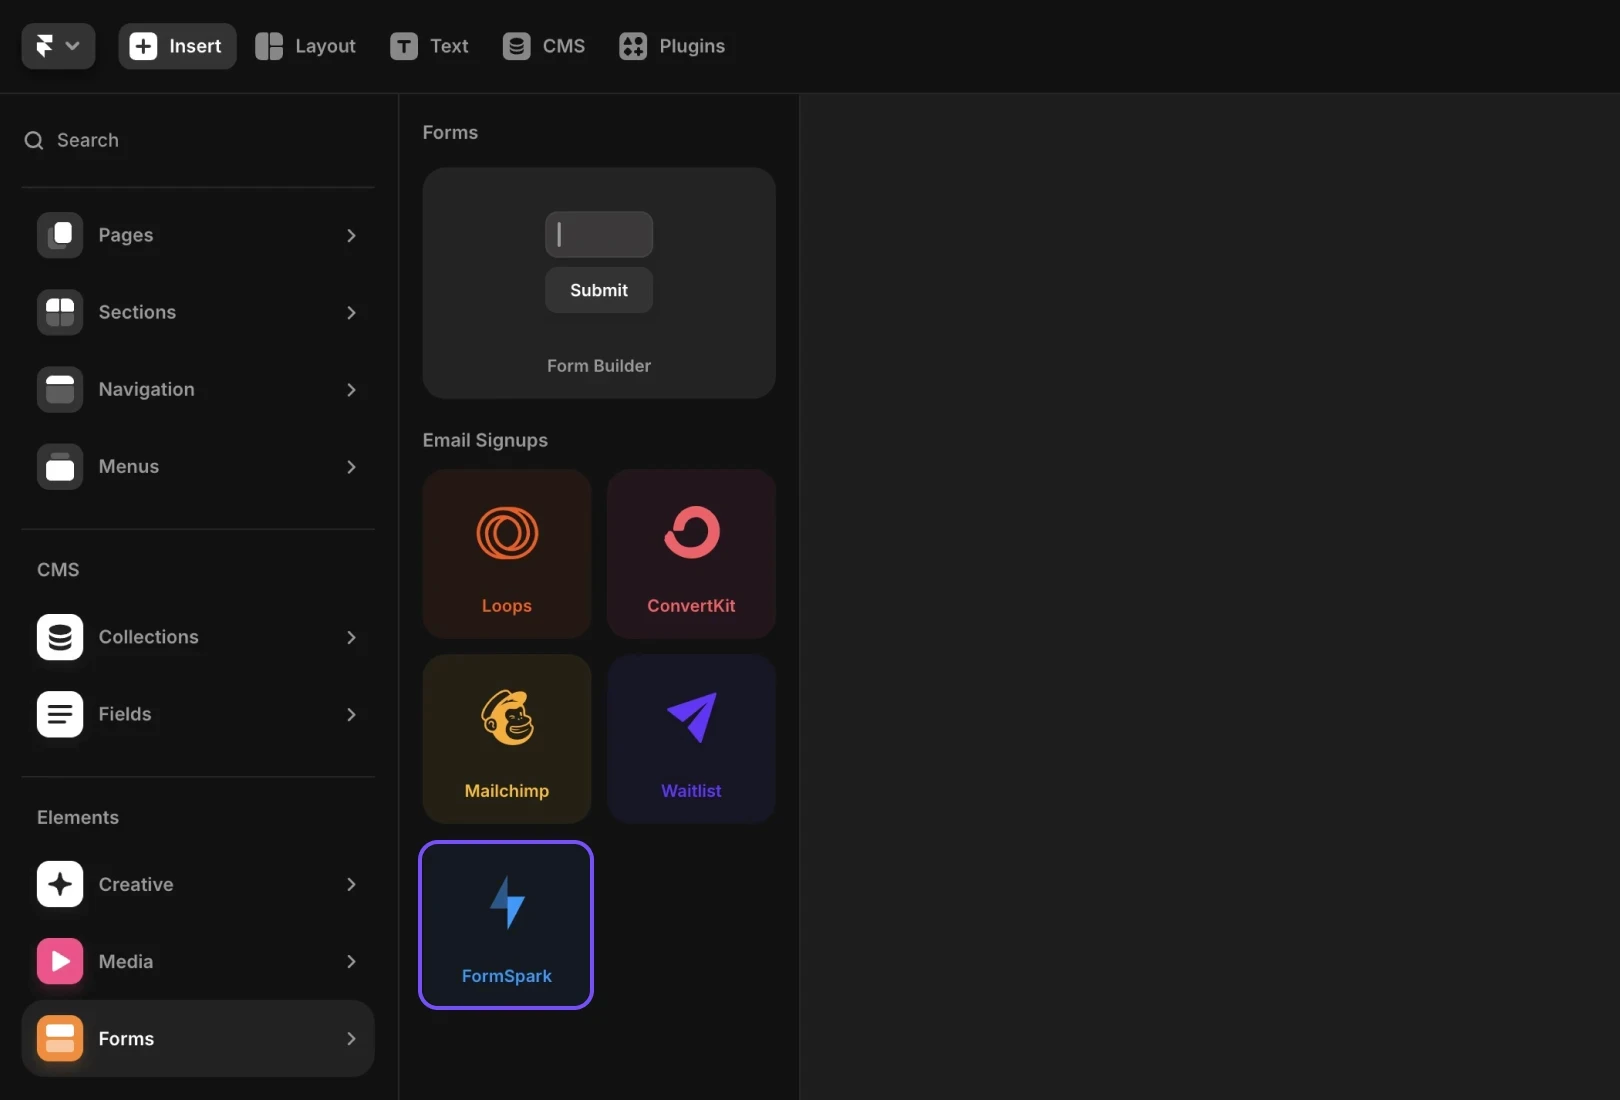Click the ConvertKit card label
This screenshot has height=1100, width=1620.
pyautogui.click(x=691, y=606)
